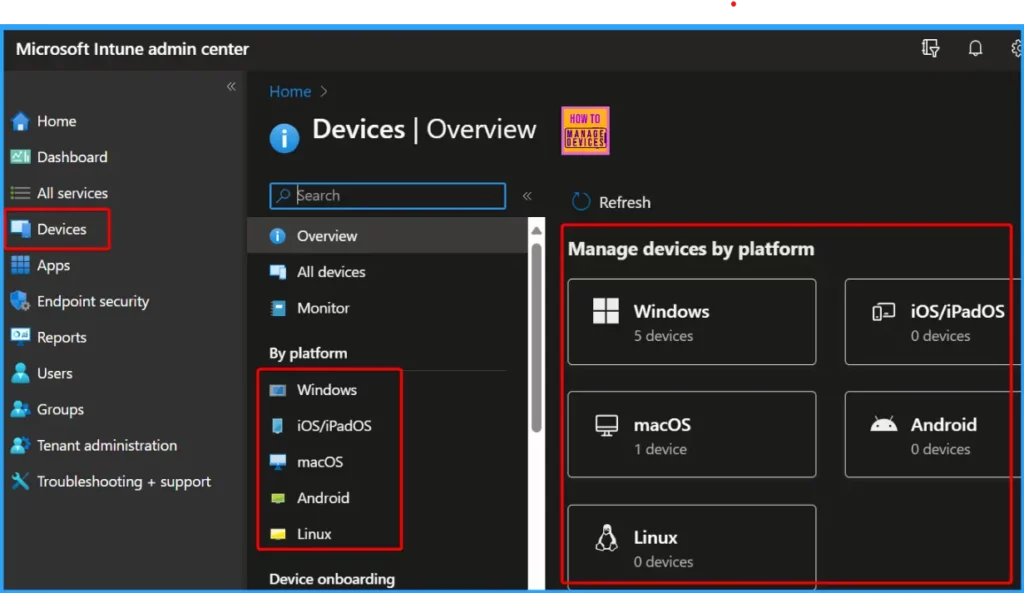Click the submenu scrollbar up arrow

[536, 231]
